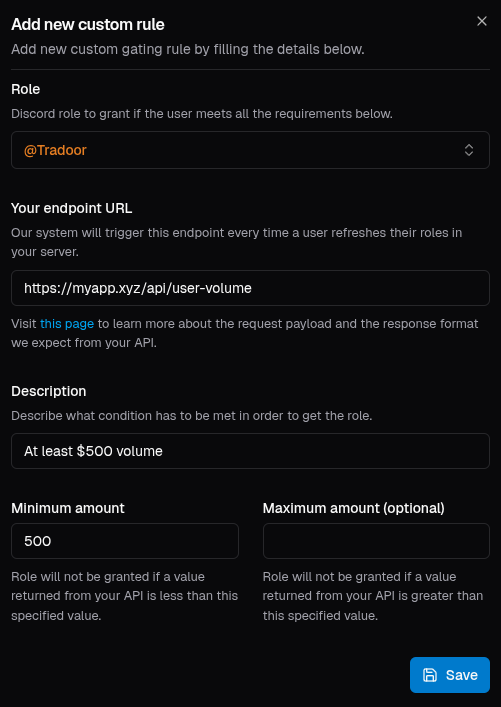Click the 'Description' field label

click(49, 391)
